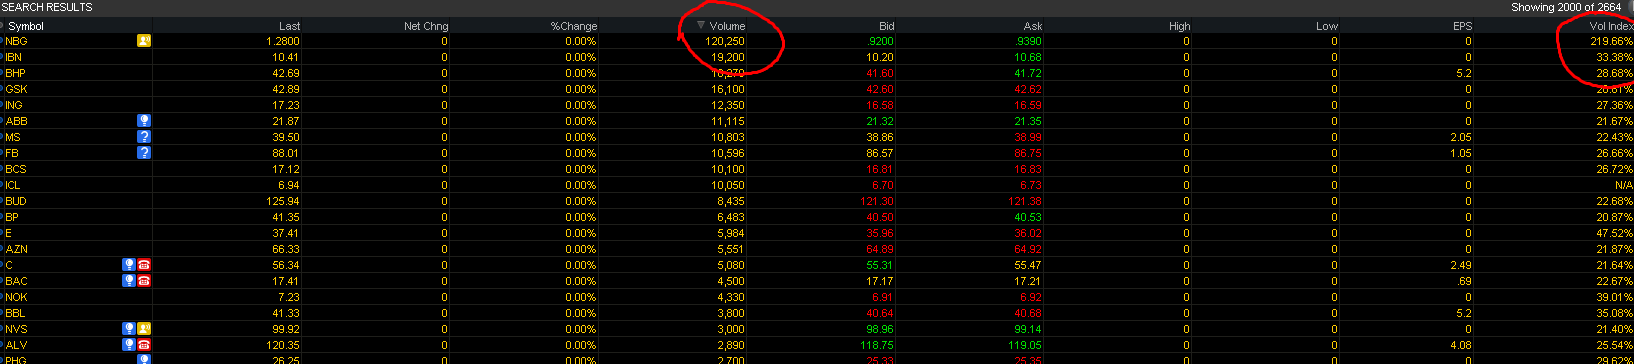Select the BUD symbol
Image resolution: width=1634 pixels, height=364 pixels.
pos(16,201)
